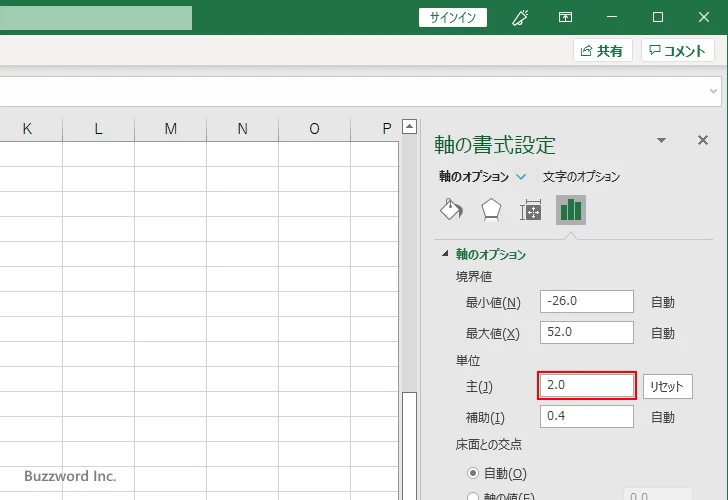Select column O header
This screenshot has width=728, height=500.
click(314, 129)
